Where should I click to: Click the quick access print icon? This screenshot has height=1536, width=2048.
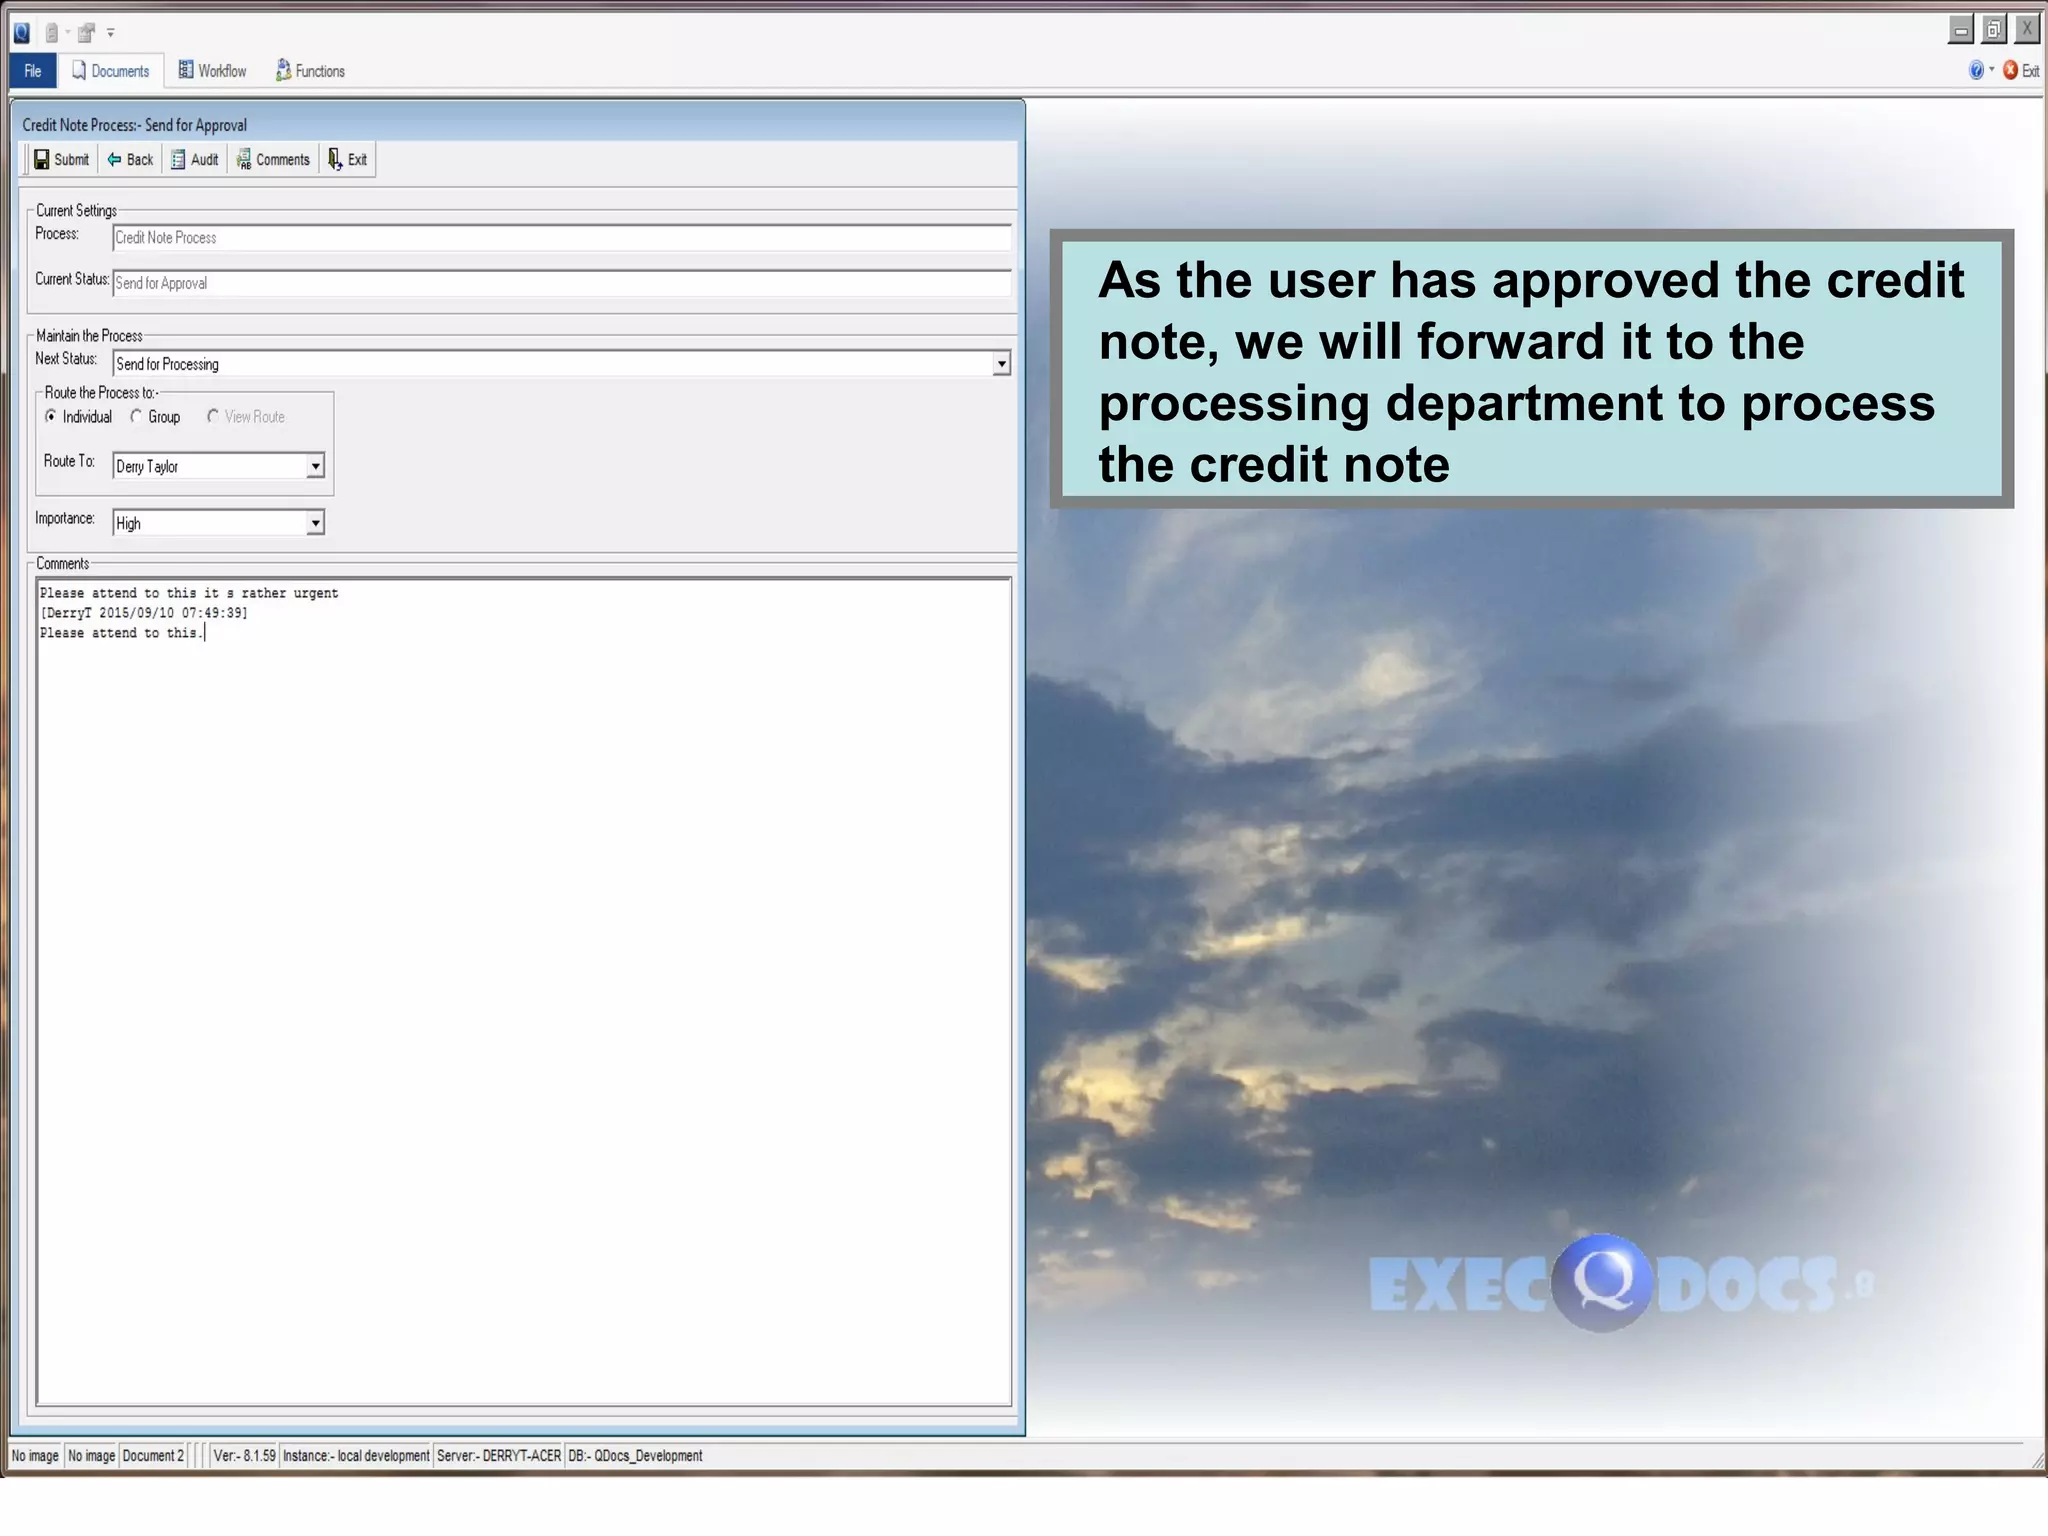click(x=86, y=33)
